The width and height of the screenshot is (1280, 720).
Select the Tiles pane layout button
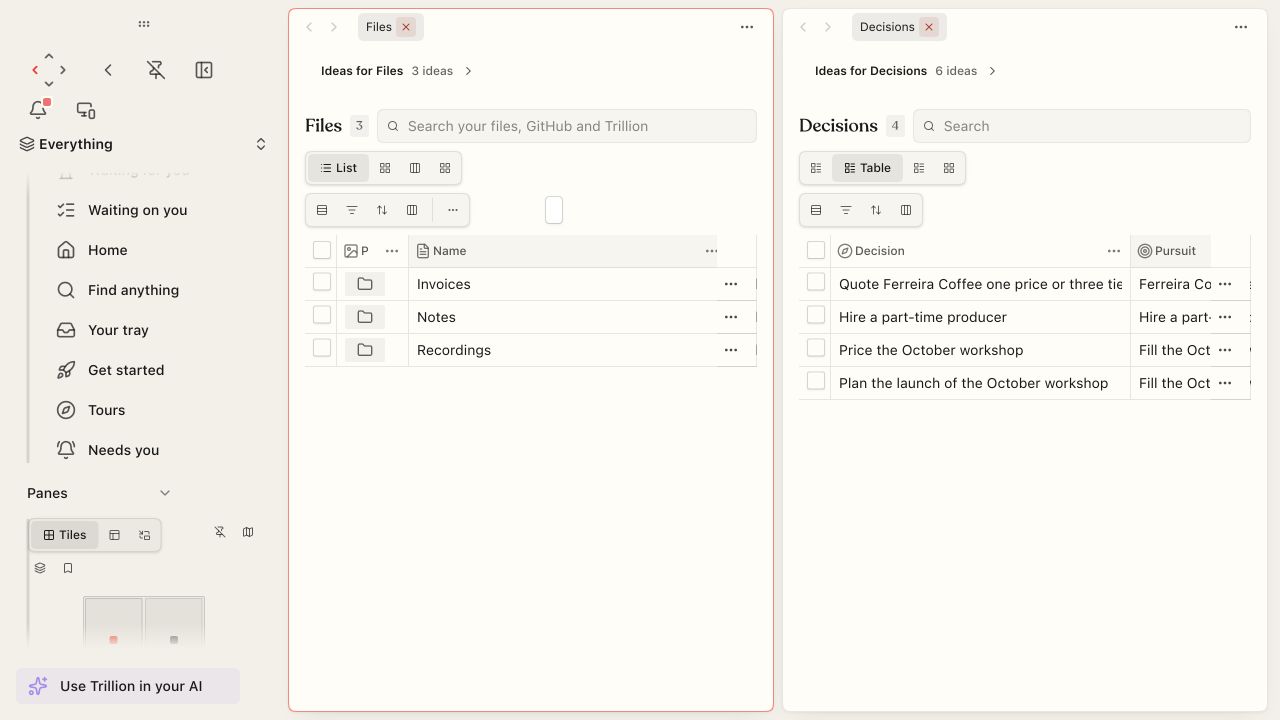pos(65,535)
